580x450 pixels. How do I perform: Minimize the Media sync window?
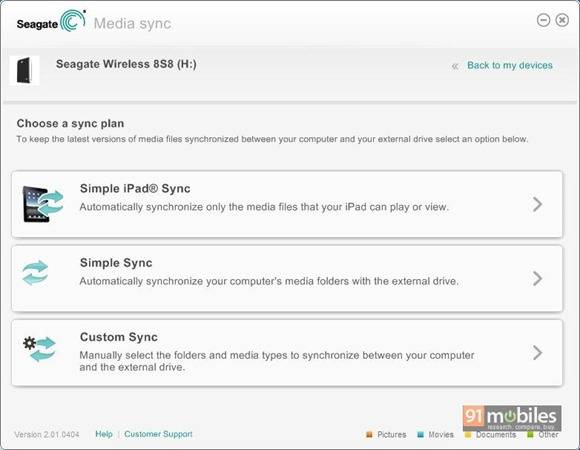tap(543, 20)
